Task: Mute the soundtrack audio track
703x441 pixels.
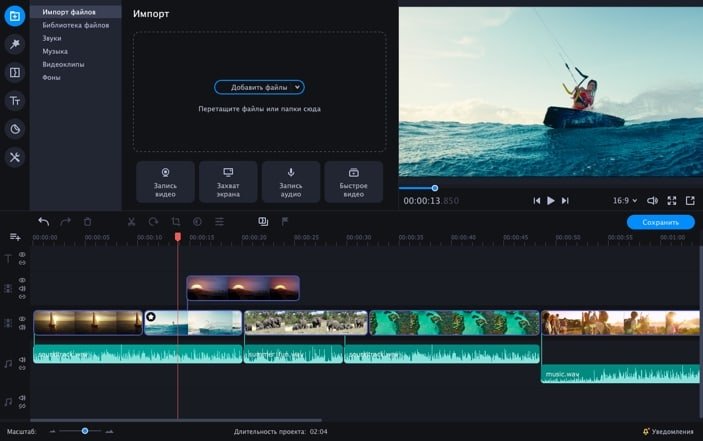Action: coord(22,358)
